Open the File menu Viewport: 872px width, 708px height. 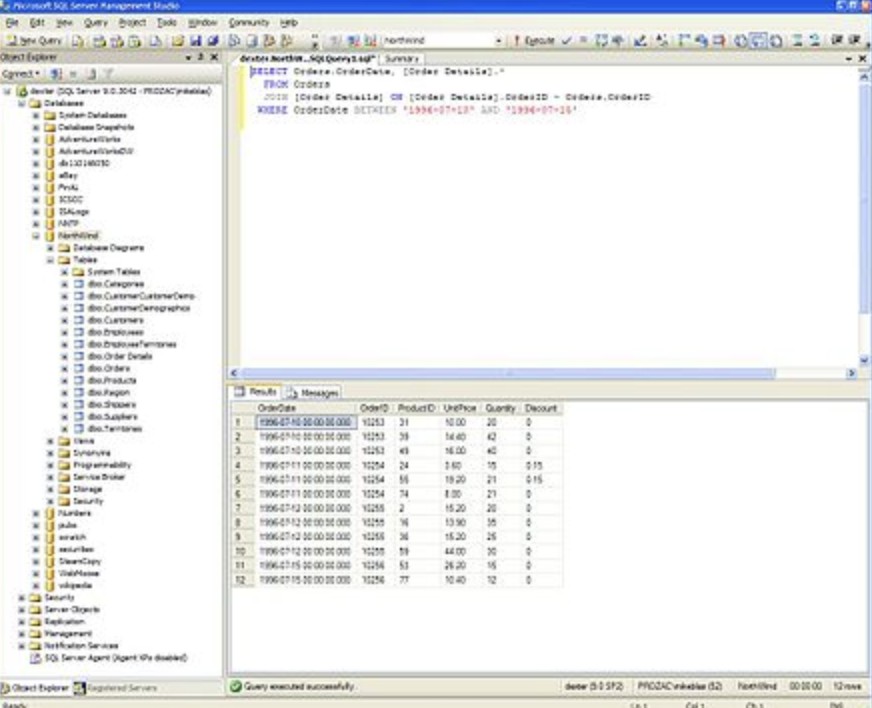[12, 23]
